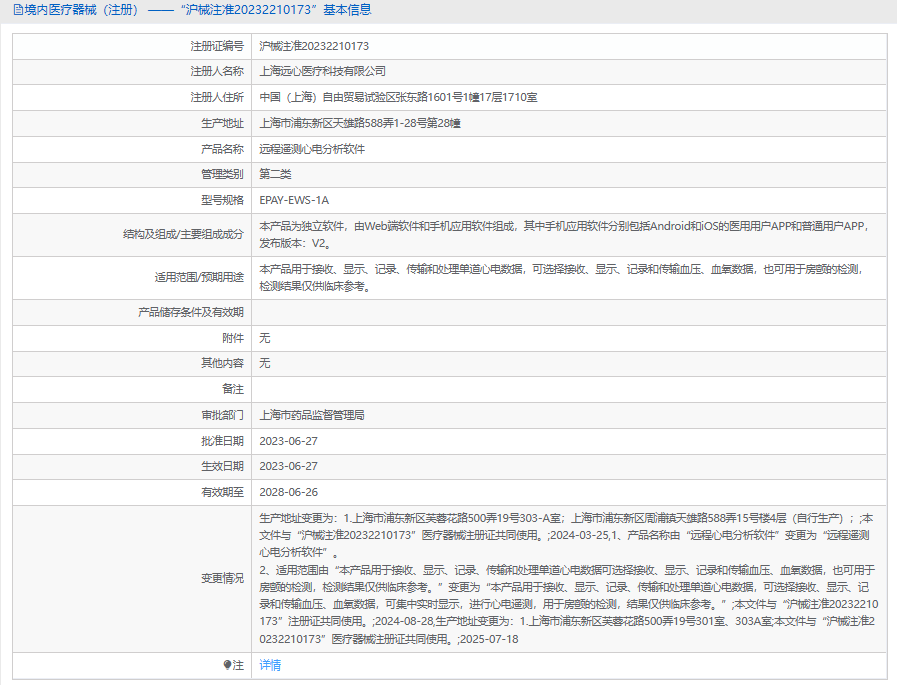Click the 生产地址 address value

[x=359, y=123]
